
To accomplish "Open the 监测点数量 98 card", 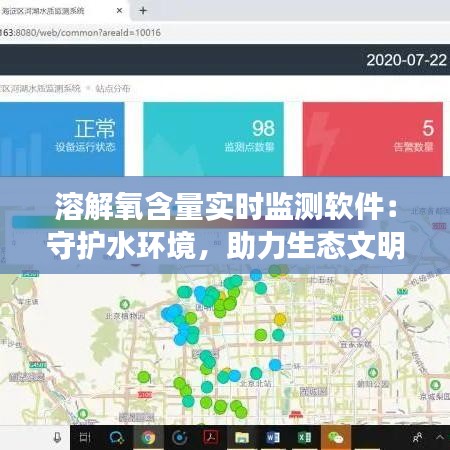I will coord(213,139).
